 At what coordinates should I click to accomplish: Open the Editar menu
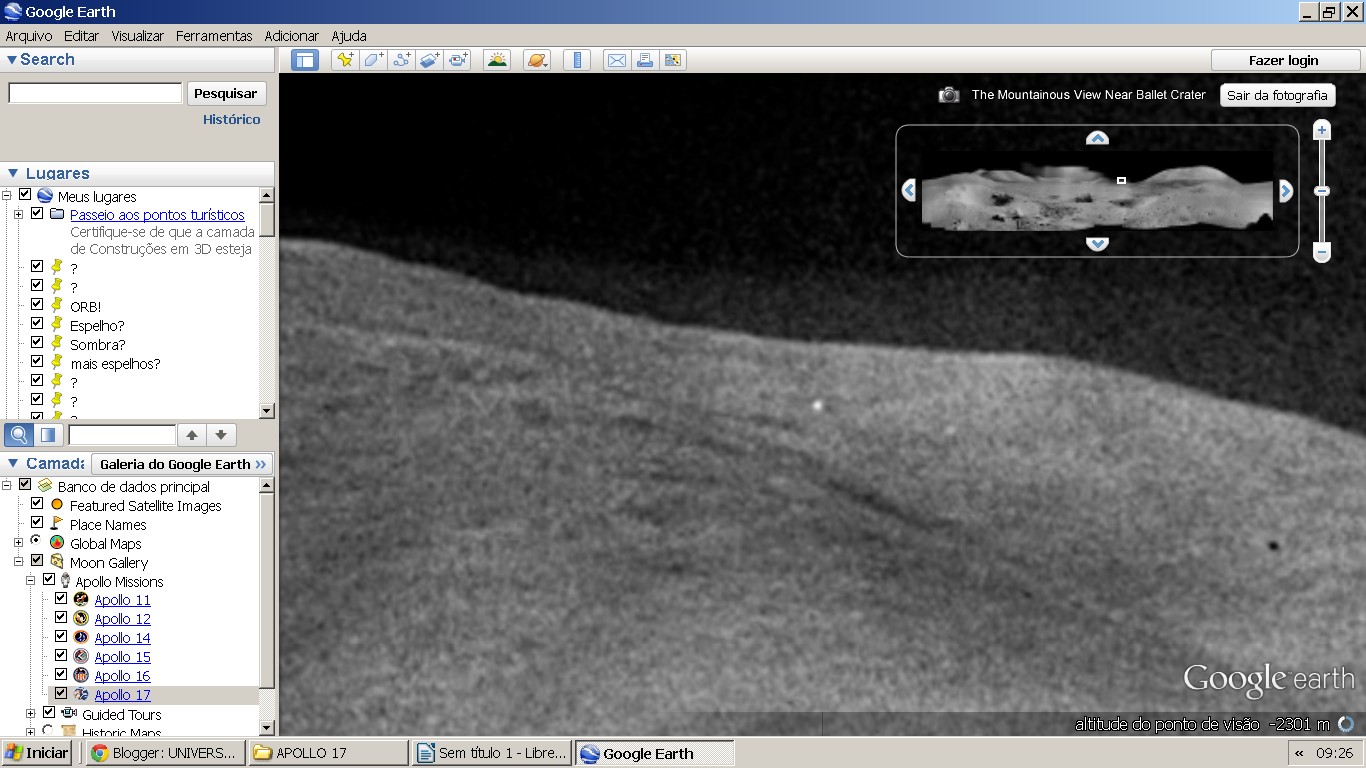click(x=81, y=36)
